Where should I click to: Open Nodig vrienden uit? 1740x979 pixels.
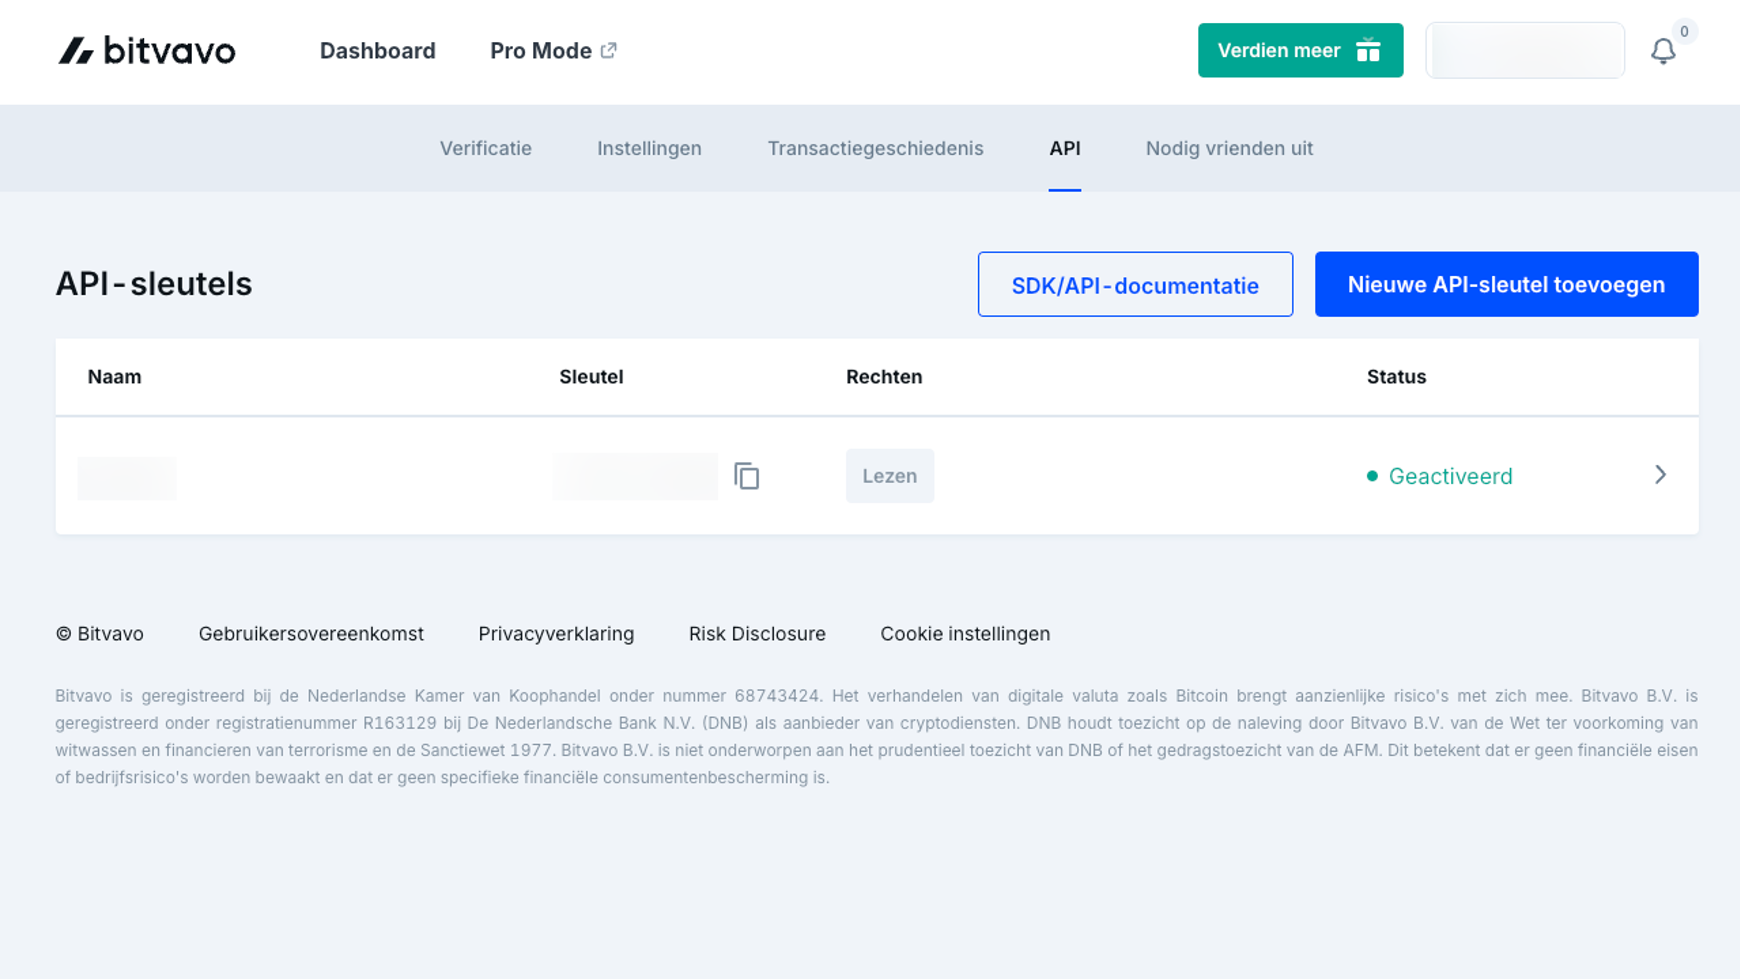click(1229, 148)
